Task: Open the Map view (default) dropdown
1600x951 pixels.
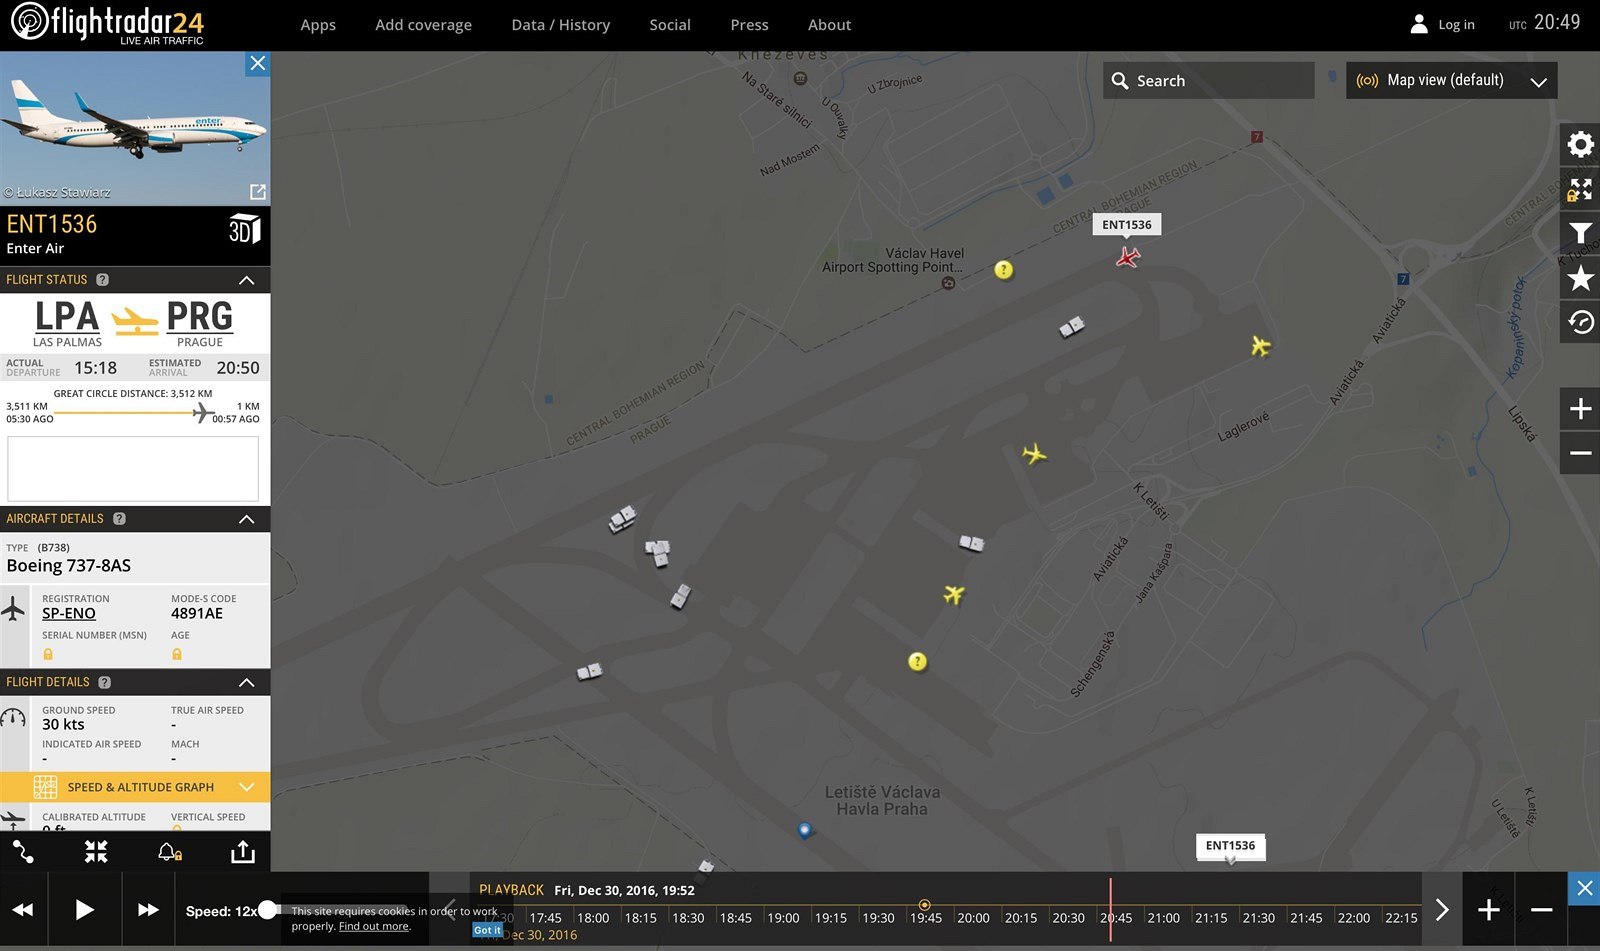Action: [1451, 81]
